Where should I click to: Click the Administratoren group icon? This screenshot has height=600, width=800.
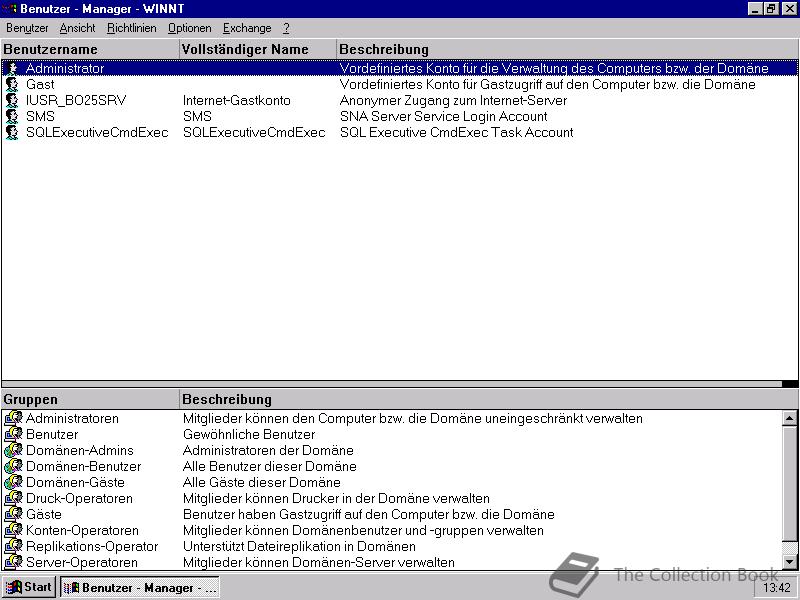pos(13,418)
